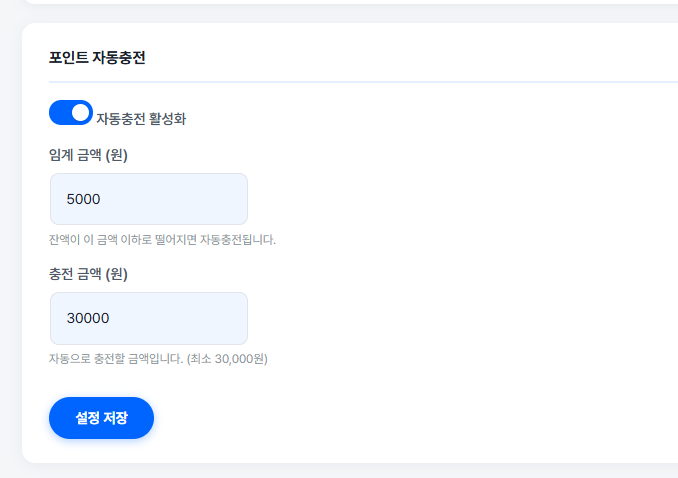Focus the 임계 금액 input field

(x=148, y=199)
